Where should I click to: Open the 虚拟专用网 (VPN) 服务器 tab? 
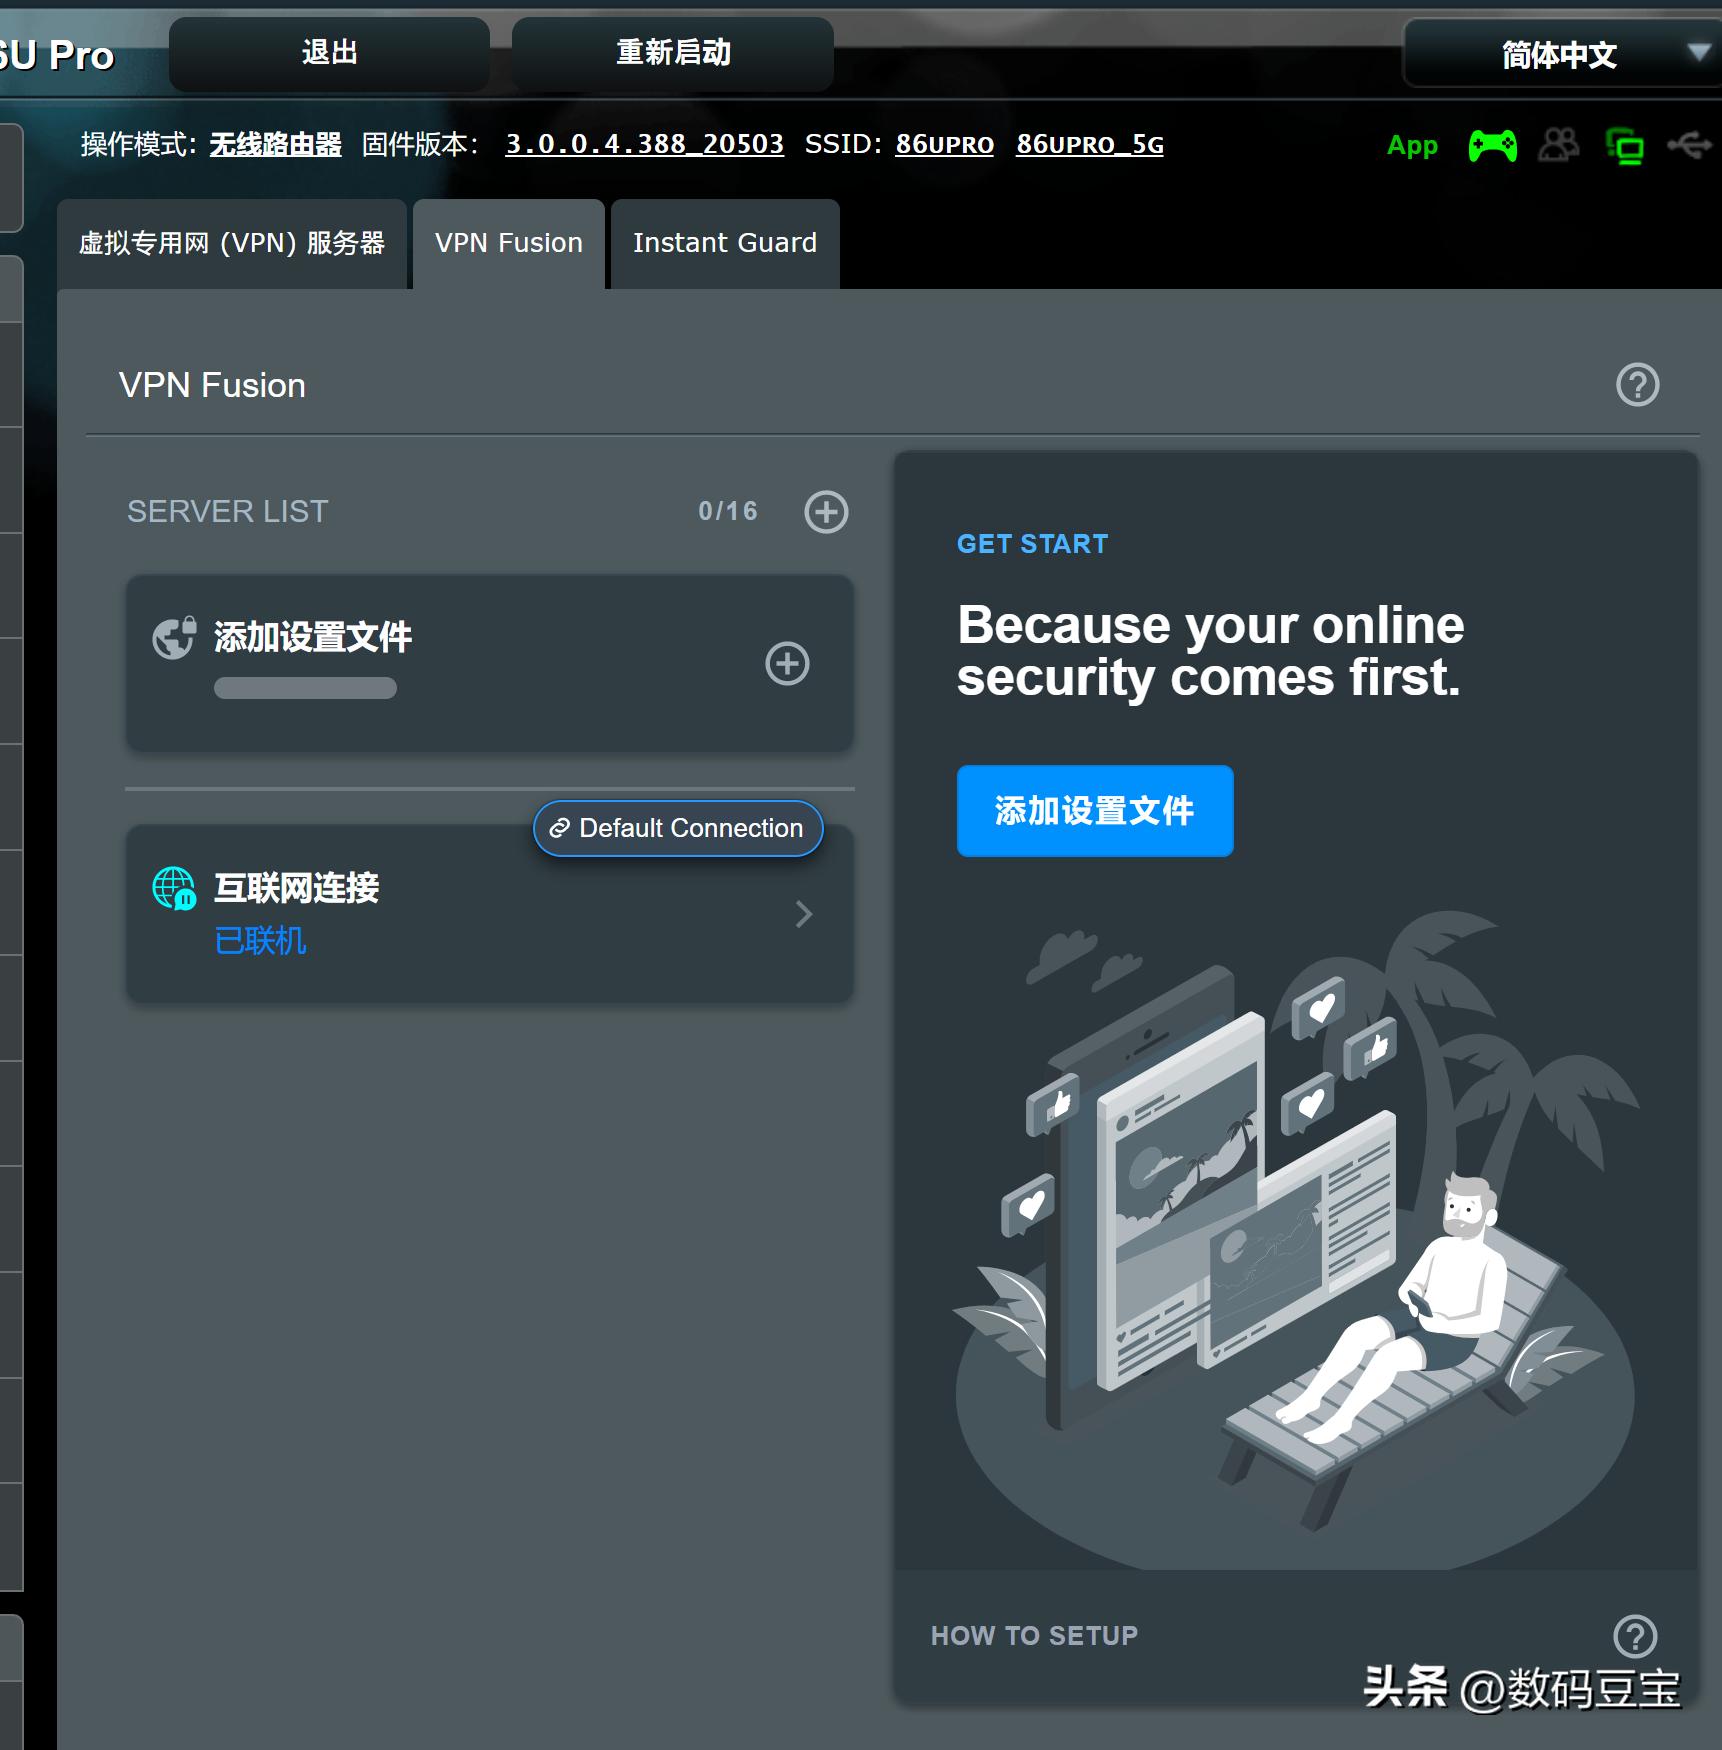tap(233, 242)
